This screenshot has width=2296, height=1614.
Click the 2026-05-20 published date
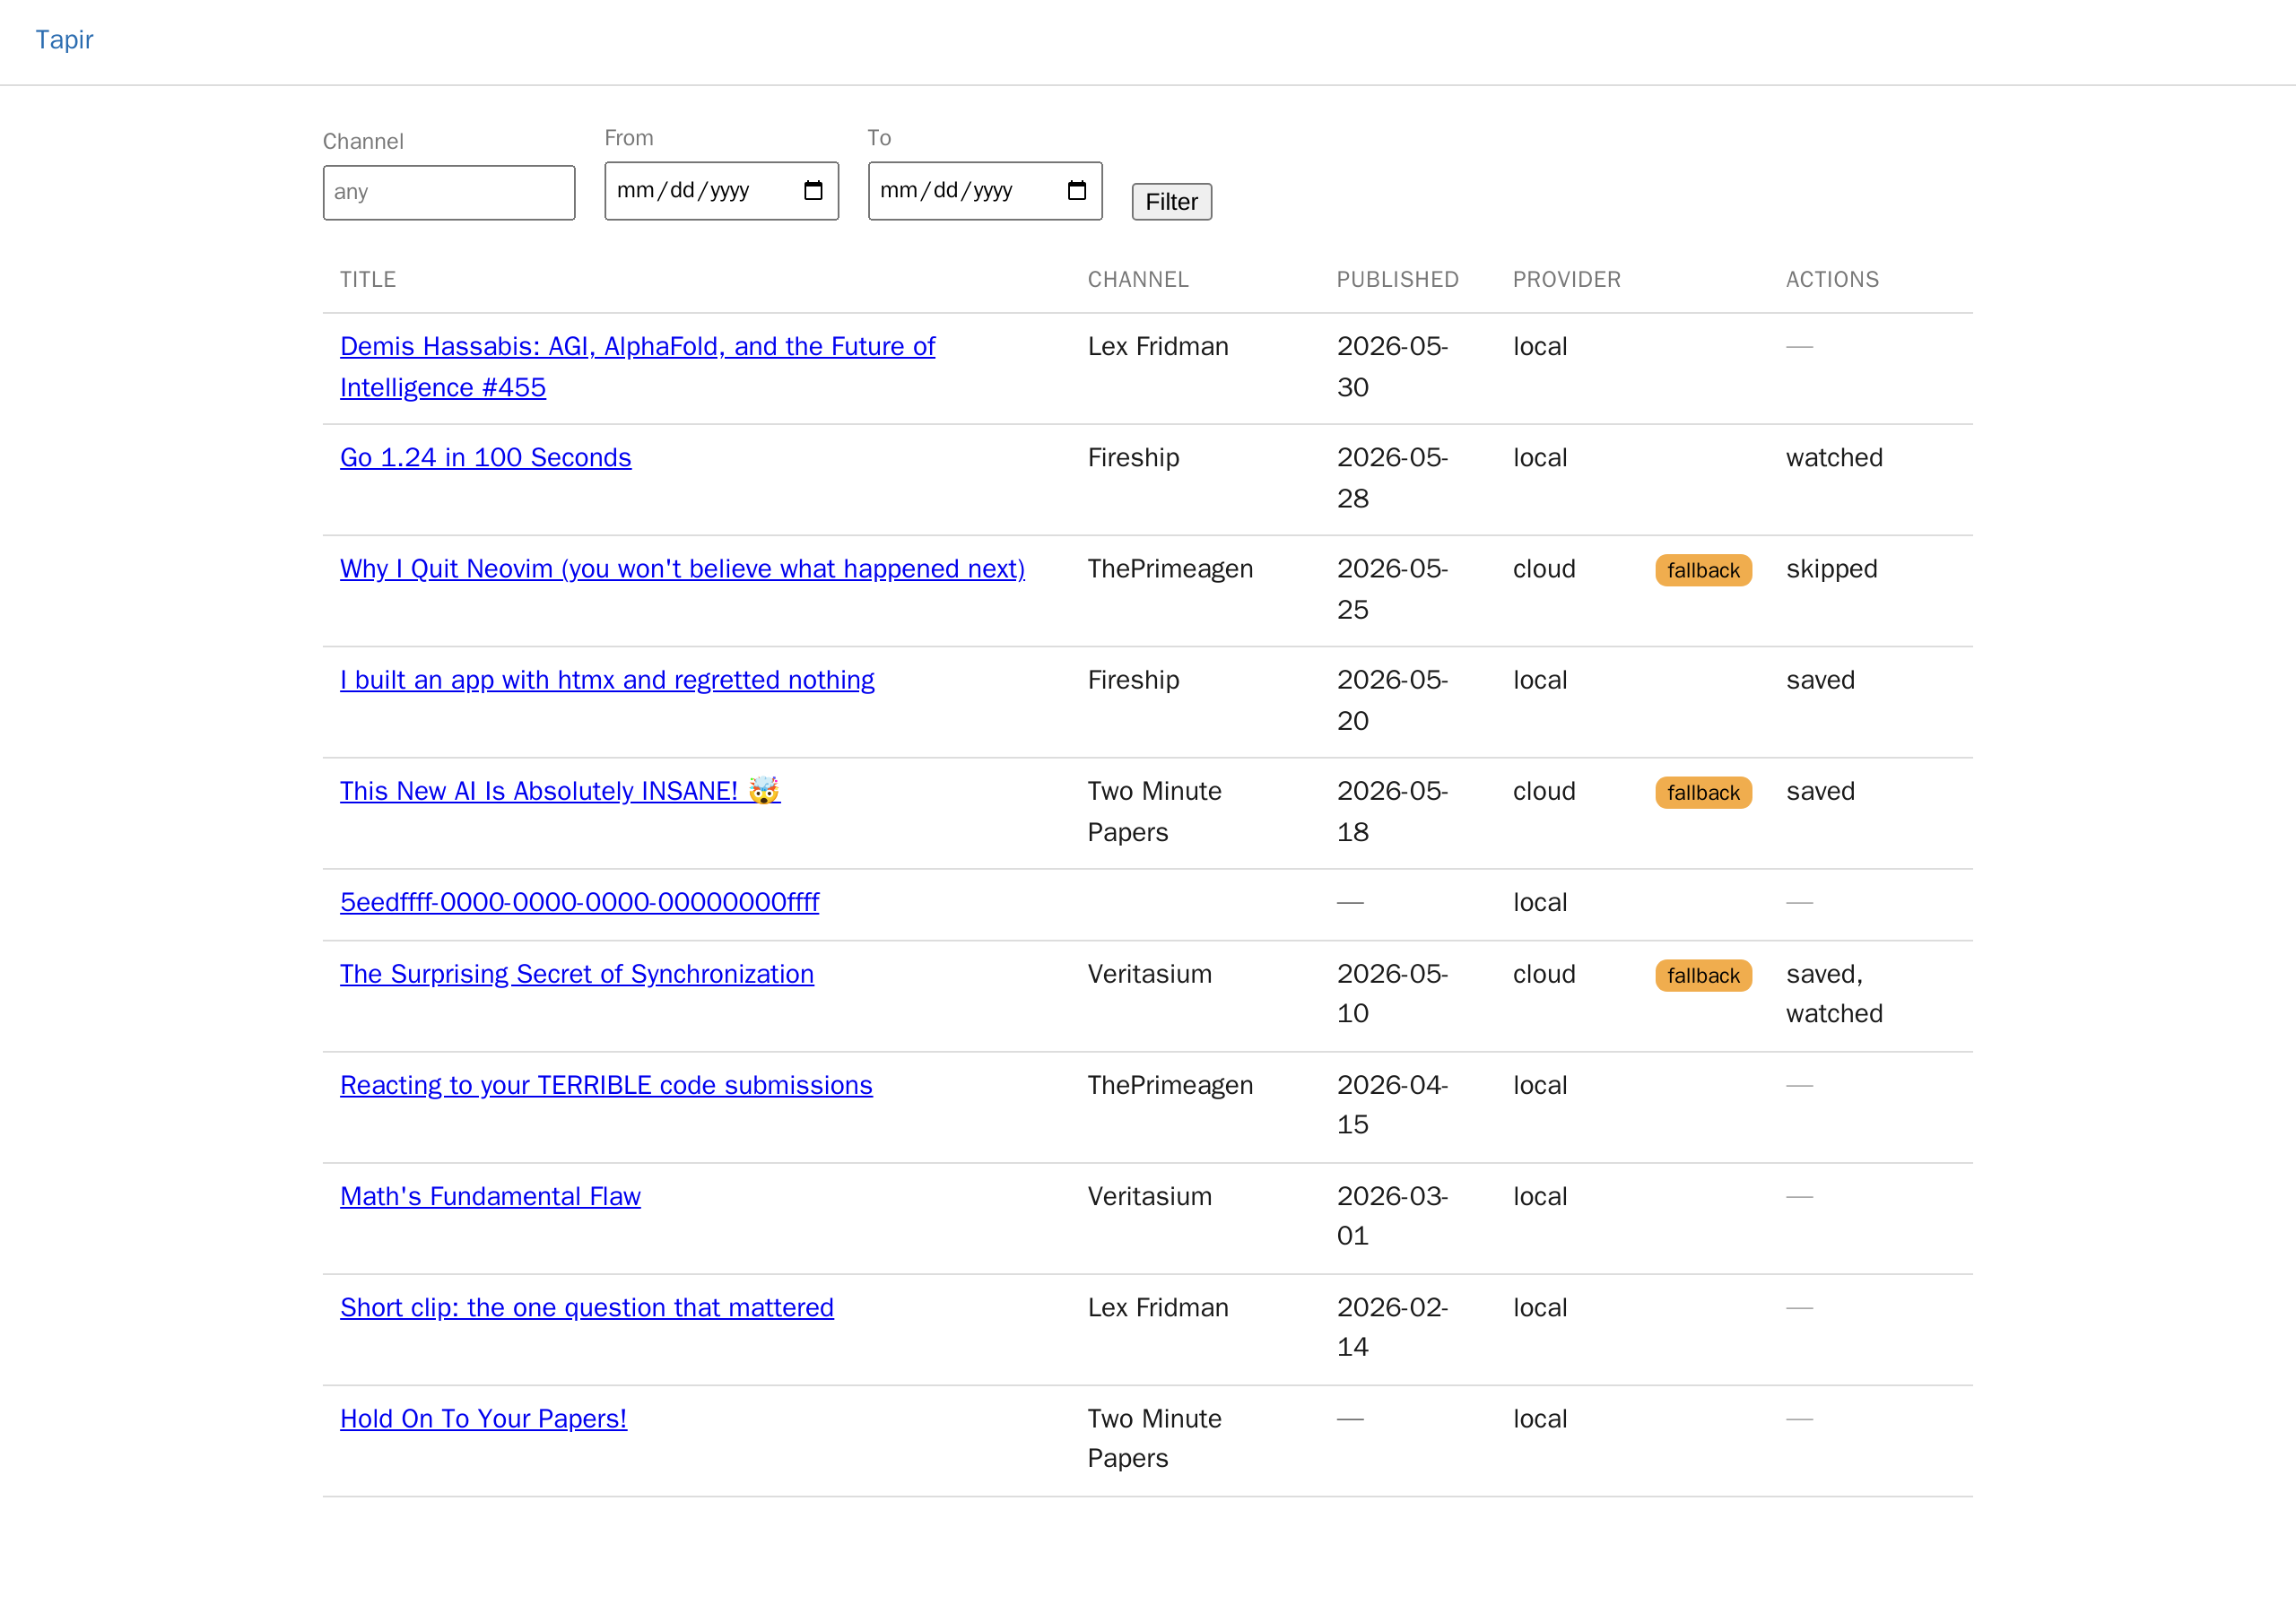coord(1392,699)
